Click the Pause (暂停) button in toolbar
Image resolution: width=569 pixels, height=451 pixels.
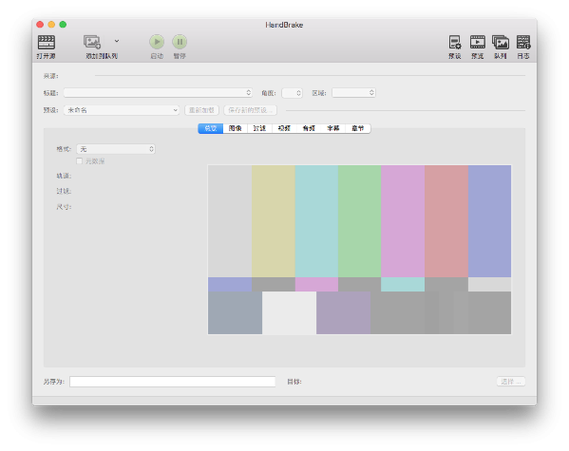180,42
